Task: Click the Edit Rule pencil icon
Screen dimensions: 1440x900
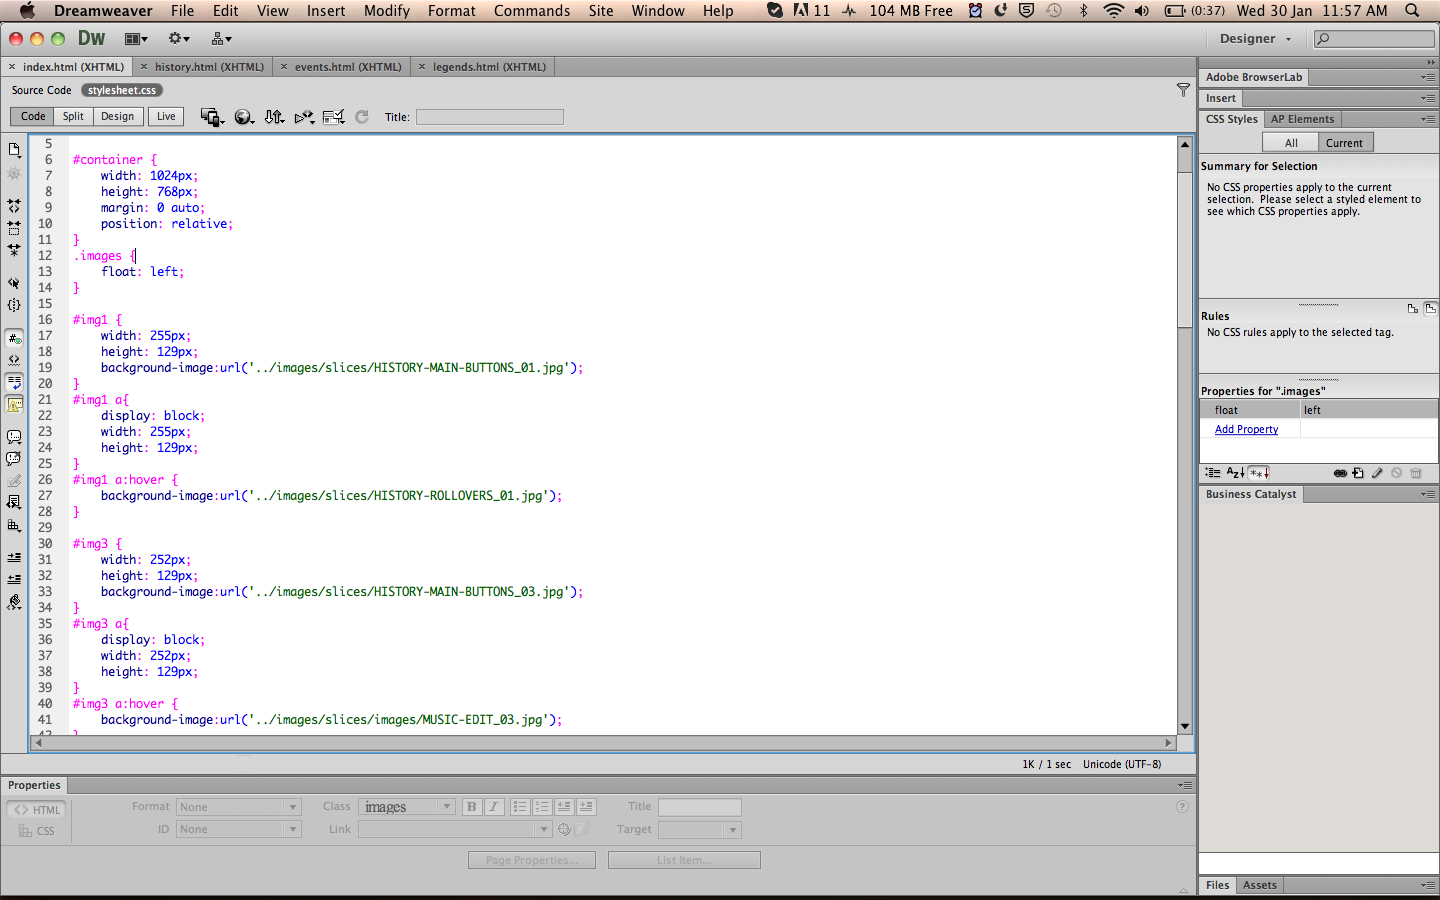Action: (x=1377, y=473)
